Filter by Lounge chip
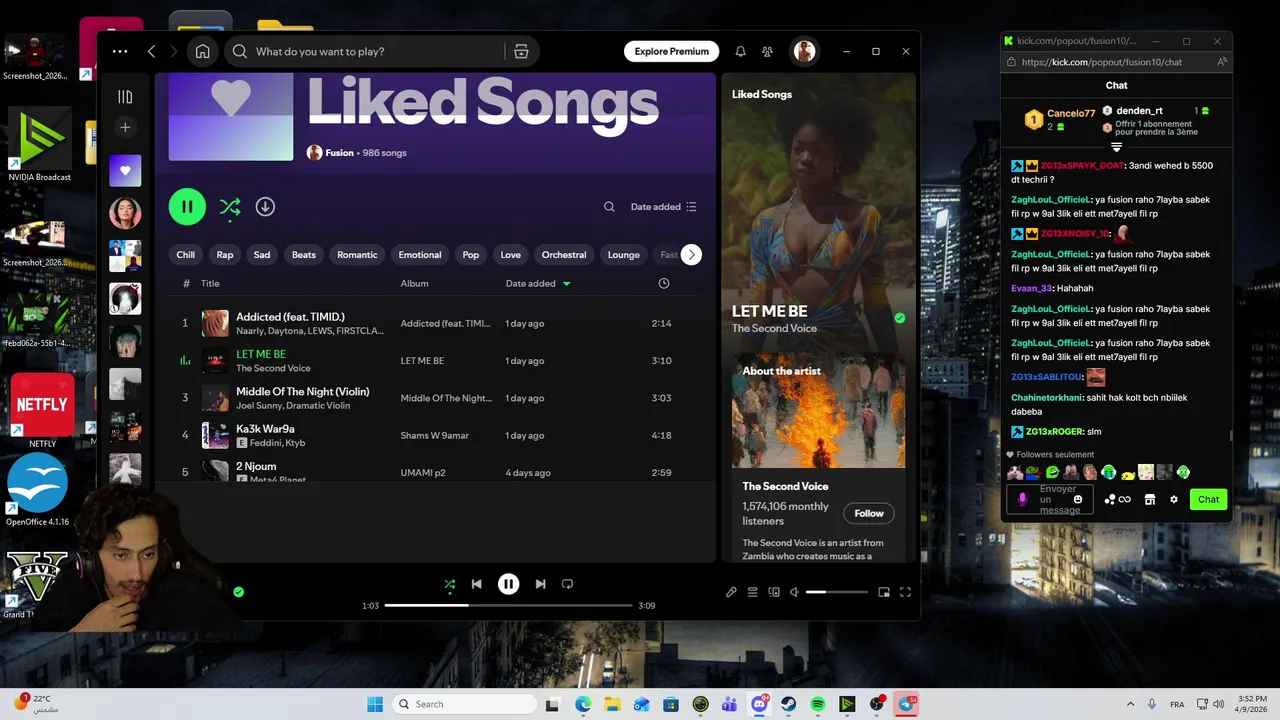 coord(623,255)
